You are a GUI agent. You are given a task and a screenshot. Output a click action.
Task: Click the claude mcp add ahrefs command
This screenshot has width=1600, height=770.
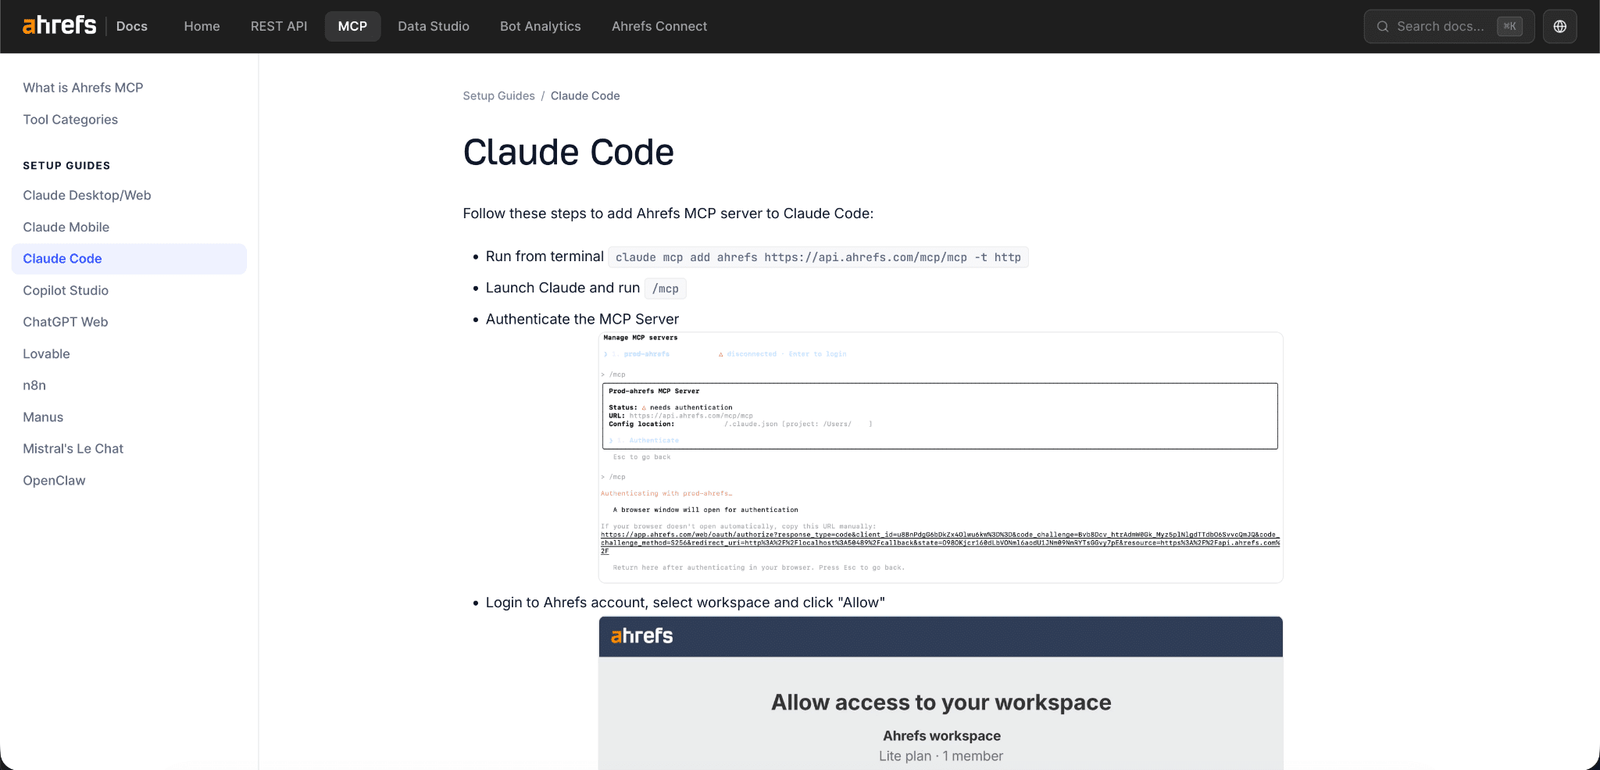click(818, 257)
